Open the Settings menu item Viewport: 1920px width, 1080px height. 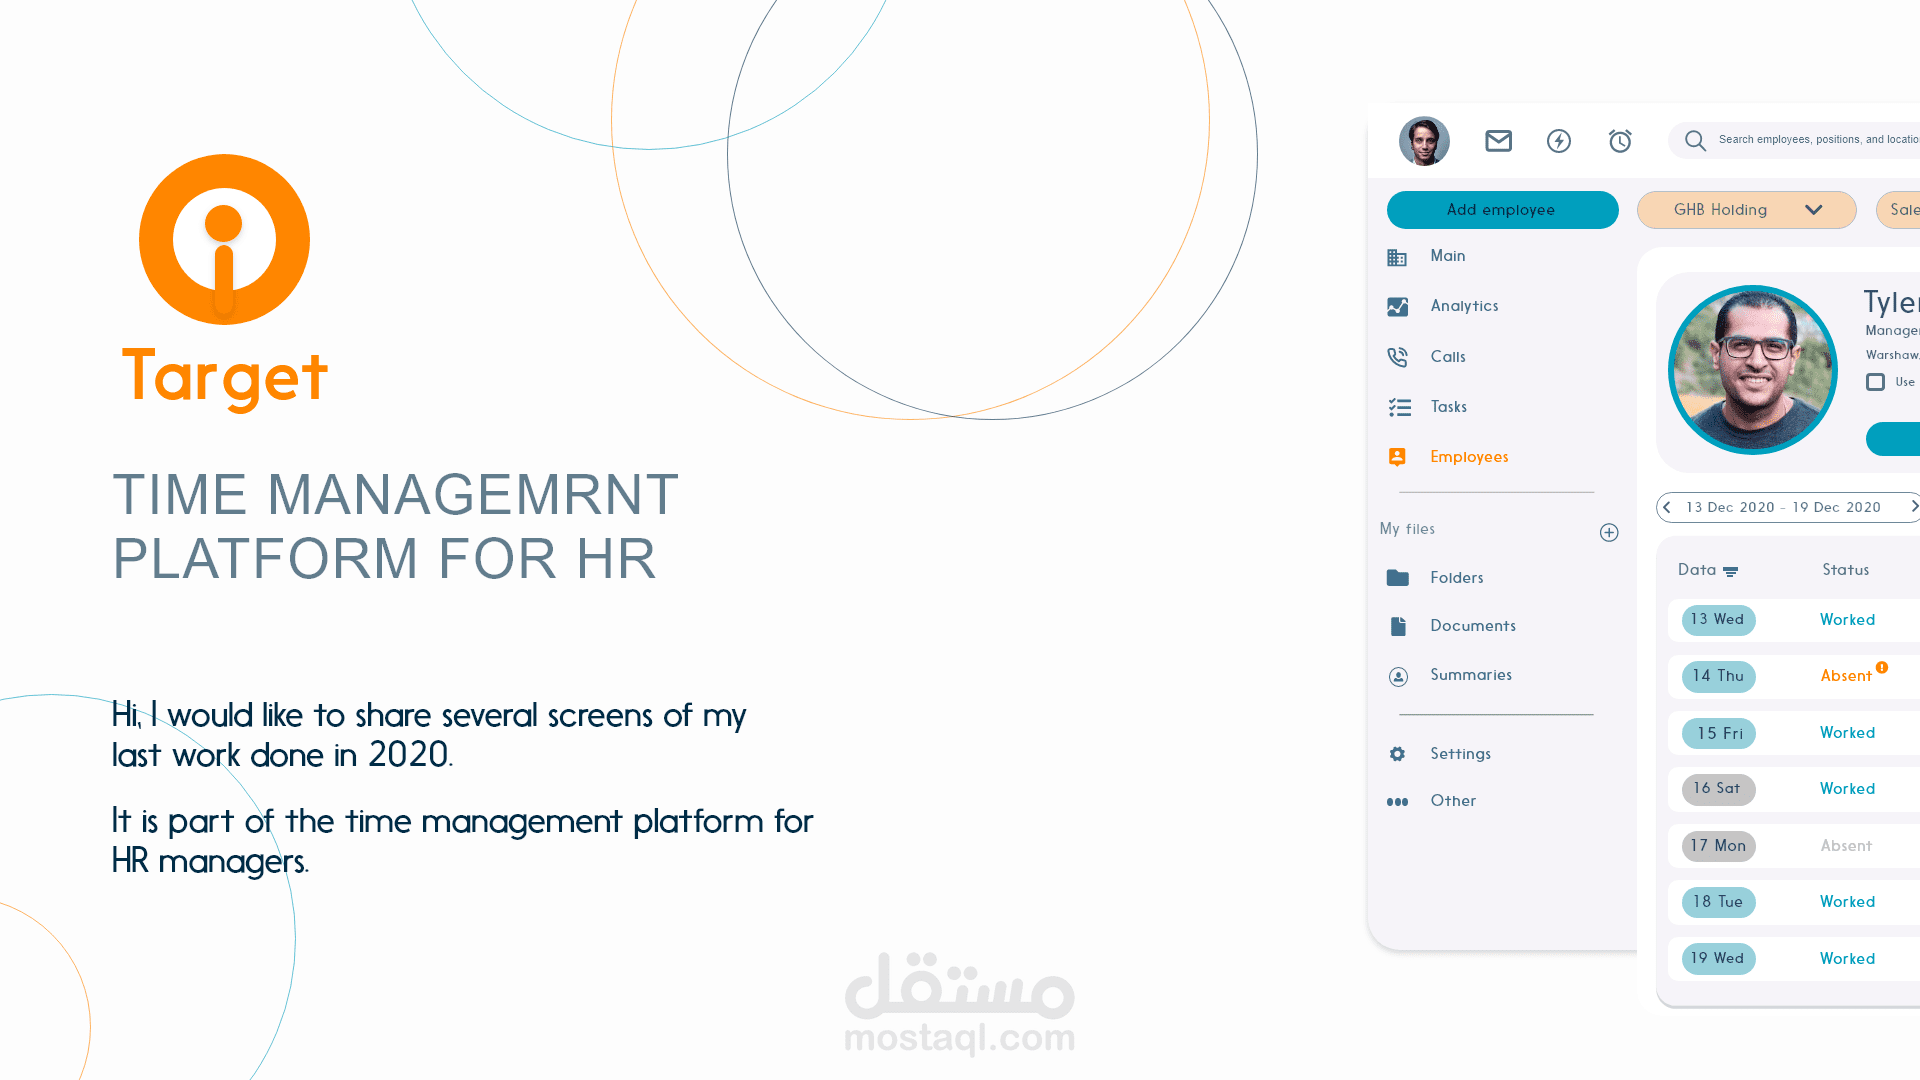click(1460, 754)
